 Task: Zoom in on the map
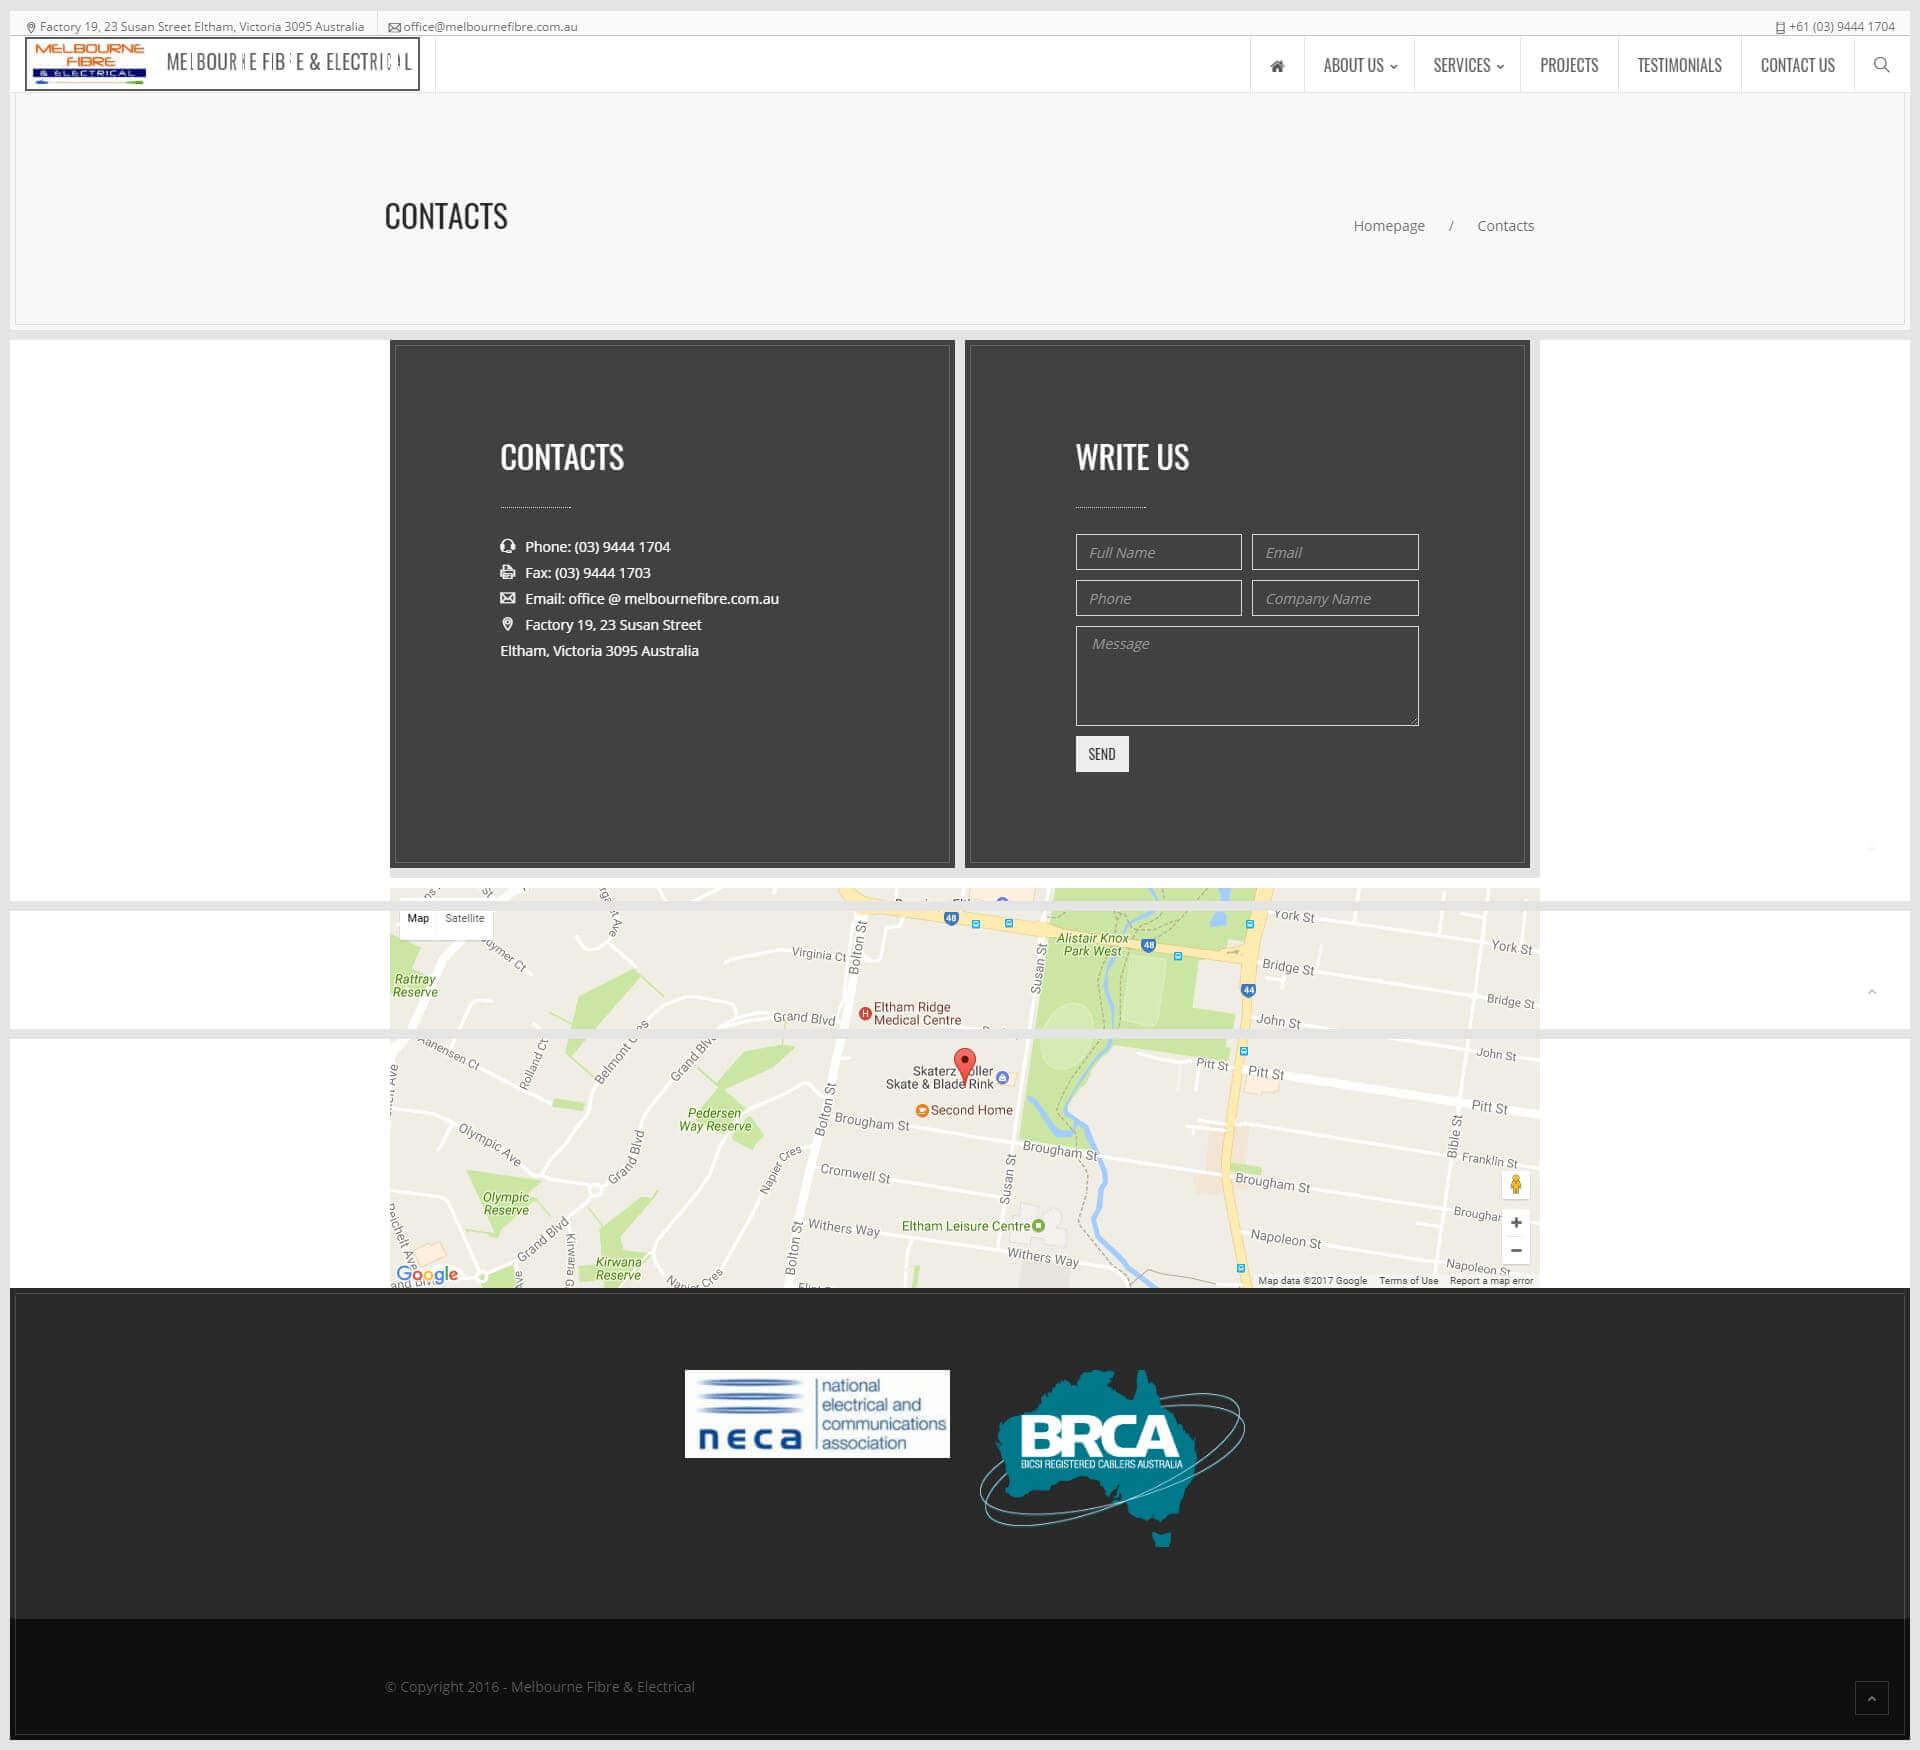(x=1516, y=1223)
